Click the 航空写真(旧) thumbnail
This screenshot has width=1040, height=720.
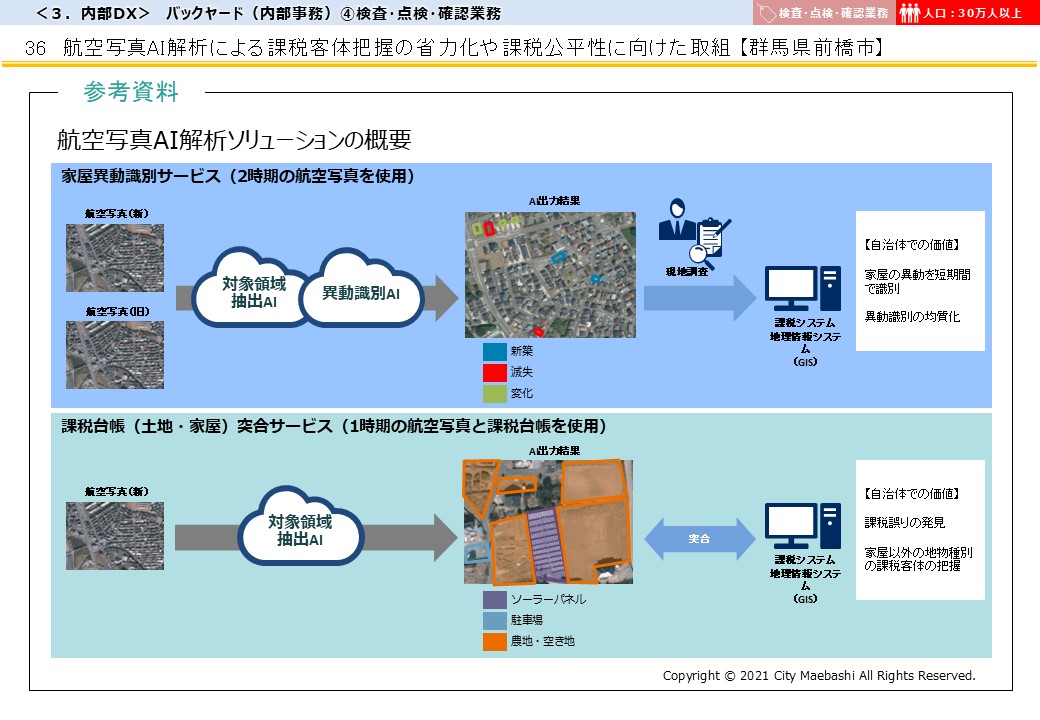click(115, 355)
